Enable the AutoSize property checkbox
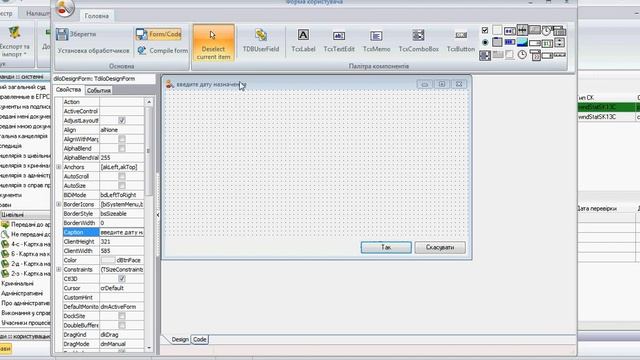This screenshot has height=360, width=640. click(x=122, y=186)
